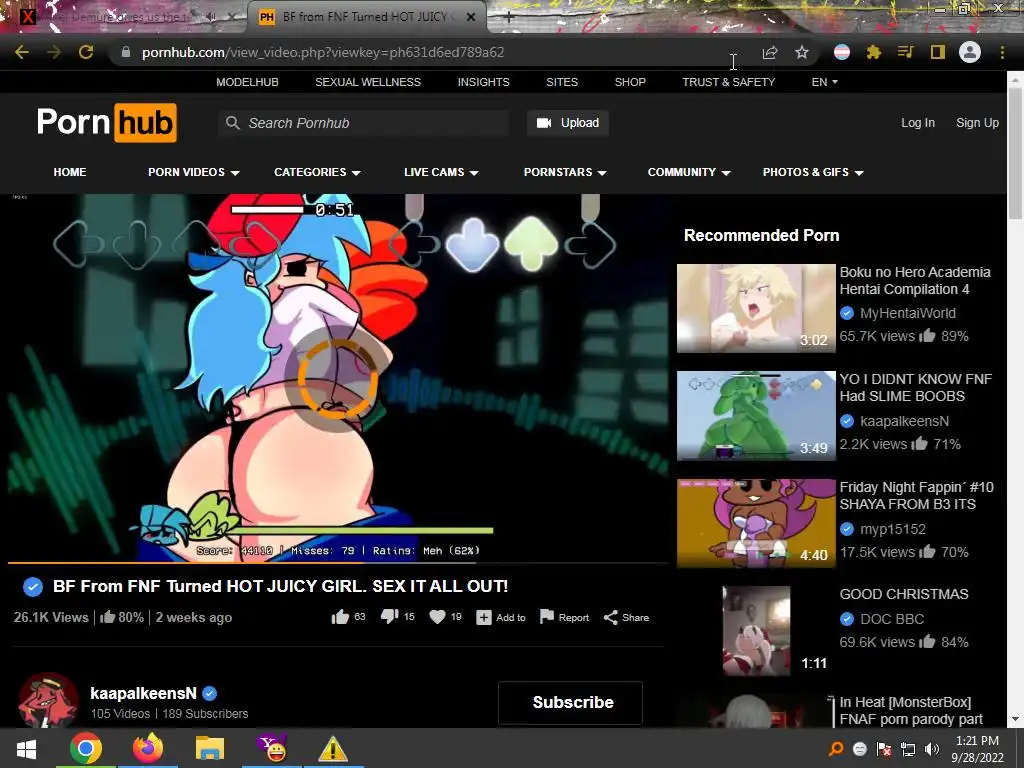Image resolution: width=1024 pixels, height=768 pixels.
Task: Click the Upload button
Action: tap(568, 123)
